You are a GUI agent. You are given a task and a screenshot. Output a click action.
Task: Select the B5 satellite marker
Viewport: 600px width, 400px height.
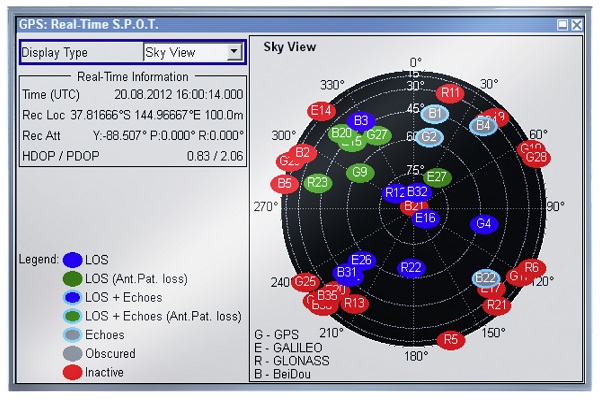[x=284, y=183]
